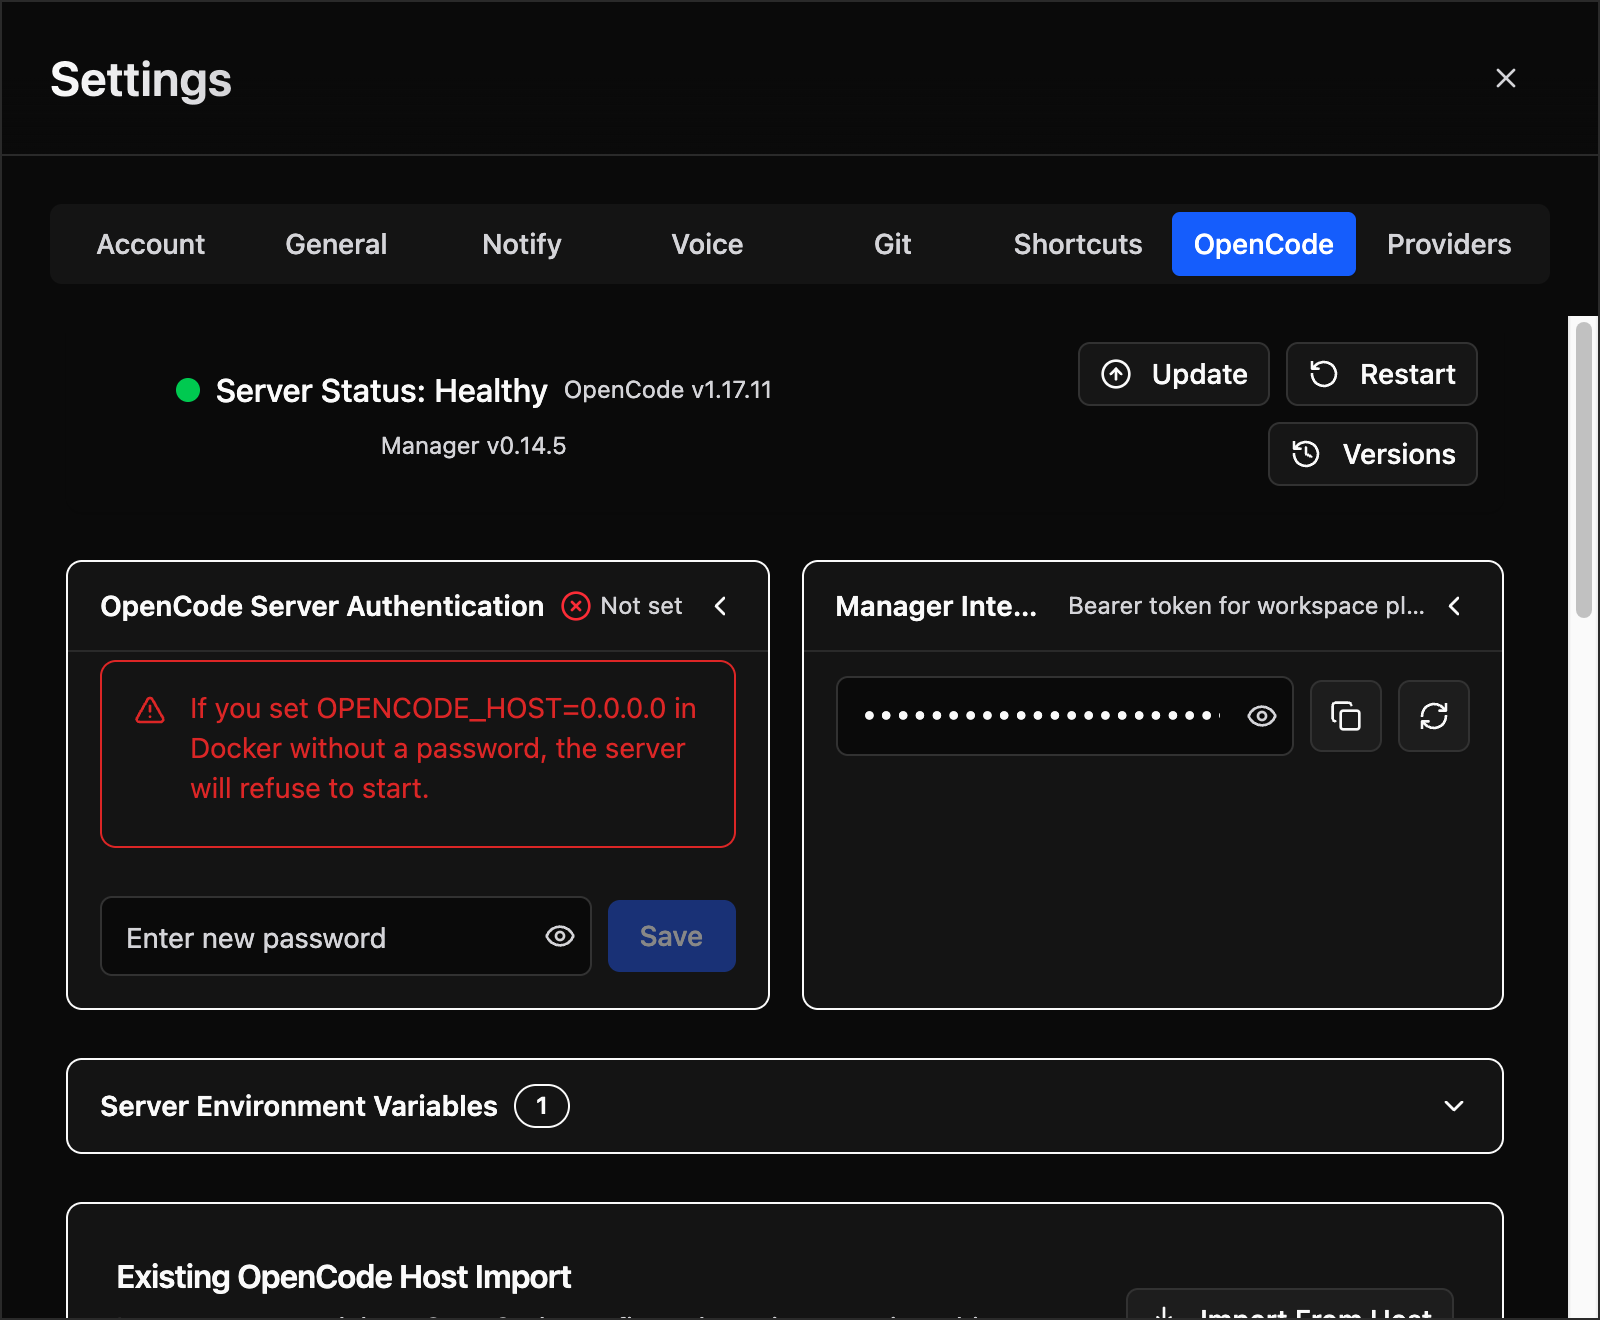Reveal the hidden bearer token
1600x1320 pixels.
(1262, 716)
